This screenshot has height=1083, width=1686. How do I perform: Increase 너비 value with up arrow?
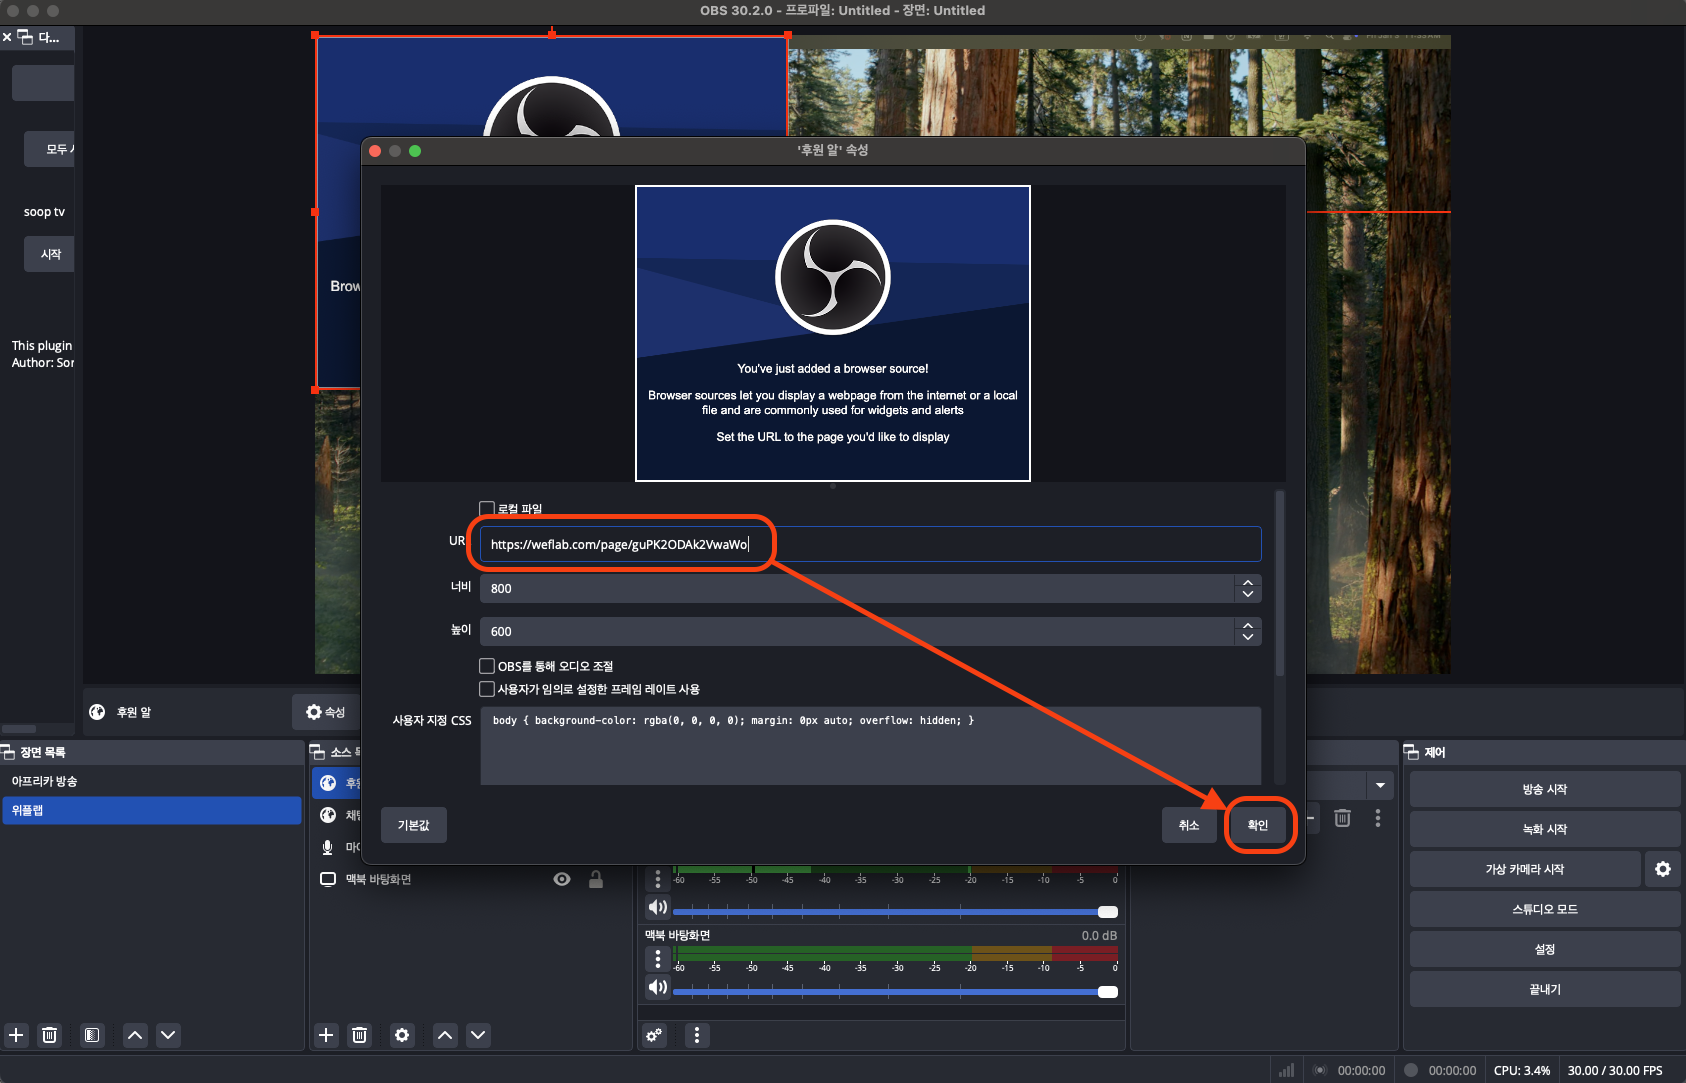(1248, 582)
